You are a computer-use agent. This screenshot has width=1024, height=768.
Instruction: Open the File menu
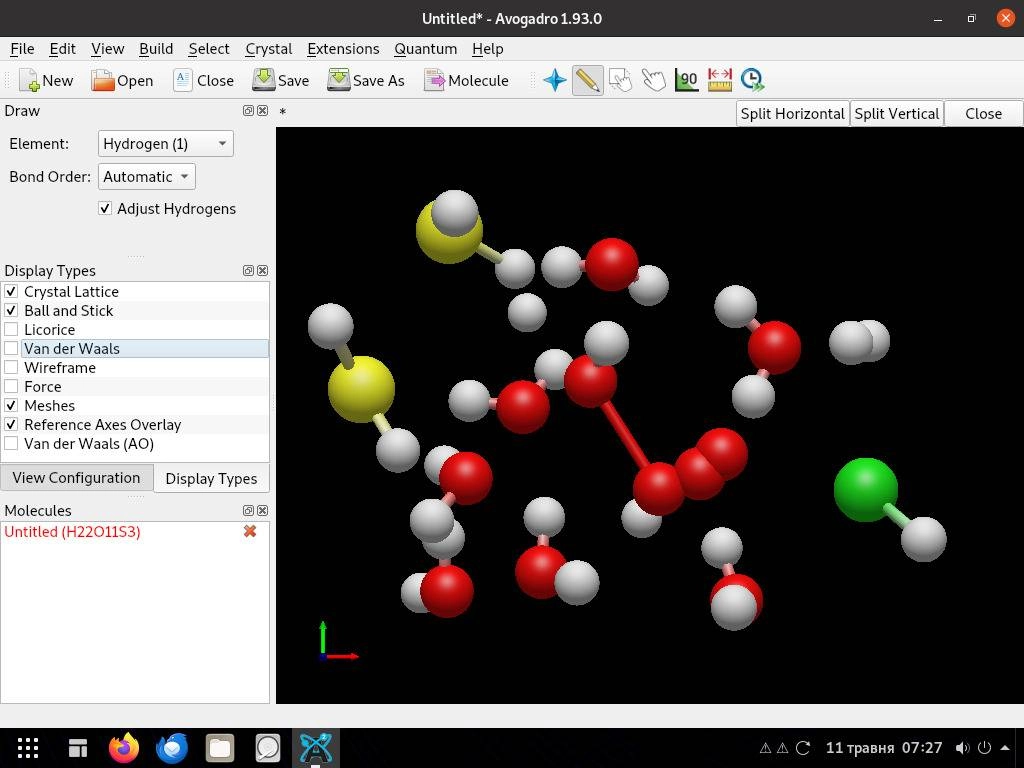(22, 49)
